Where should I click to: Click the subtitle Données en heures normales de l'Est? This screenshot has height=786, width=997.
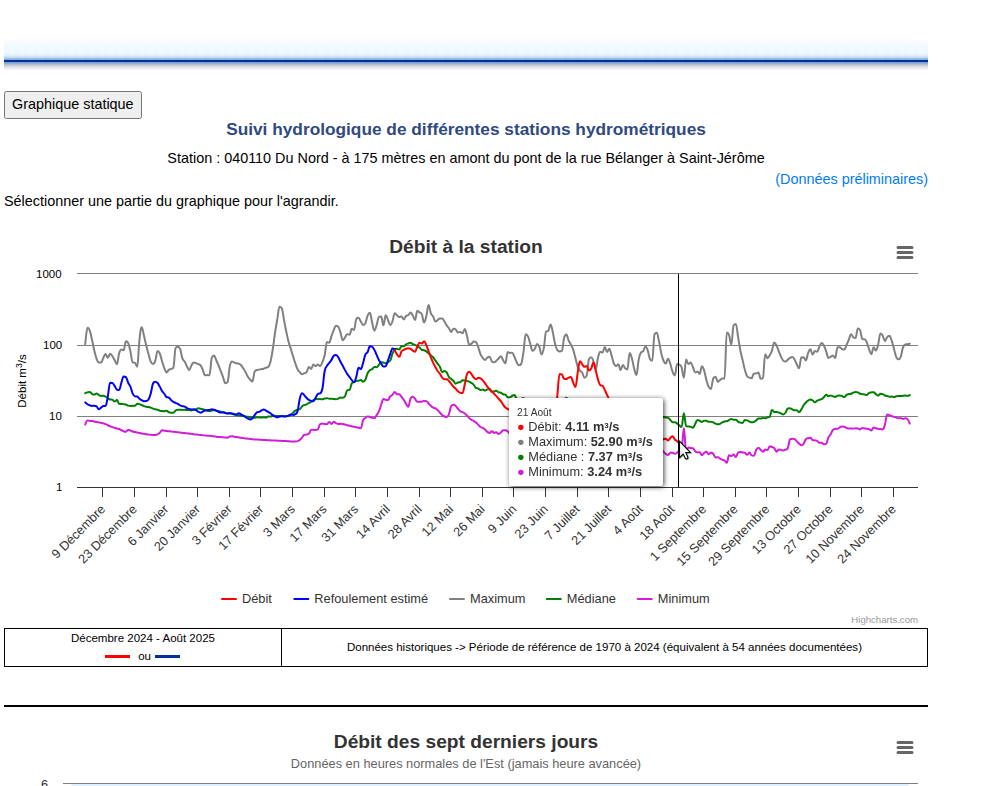[466, 764]
